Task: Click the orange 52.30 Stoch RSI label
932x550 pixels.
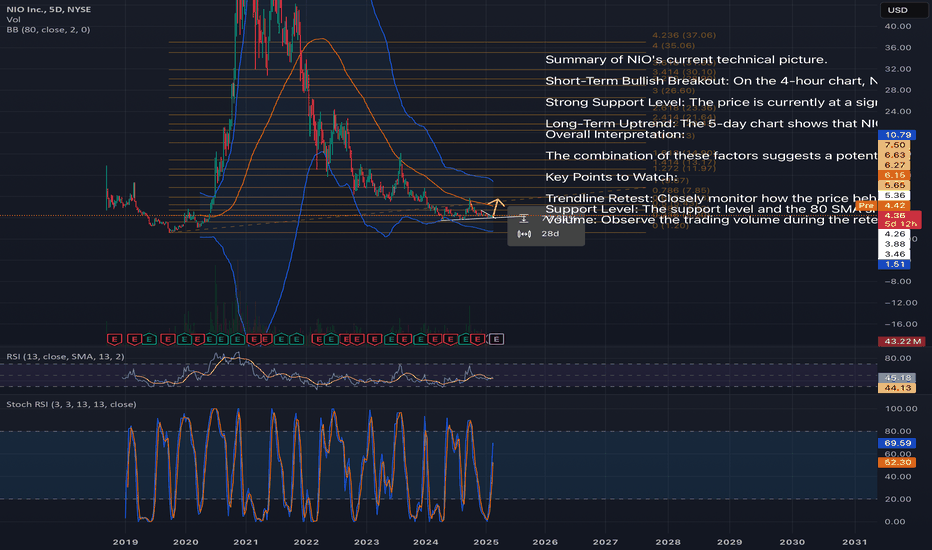Action: 897,462
